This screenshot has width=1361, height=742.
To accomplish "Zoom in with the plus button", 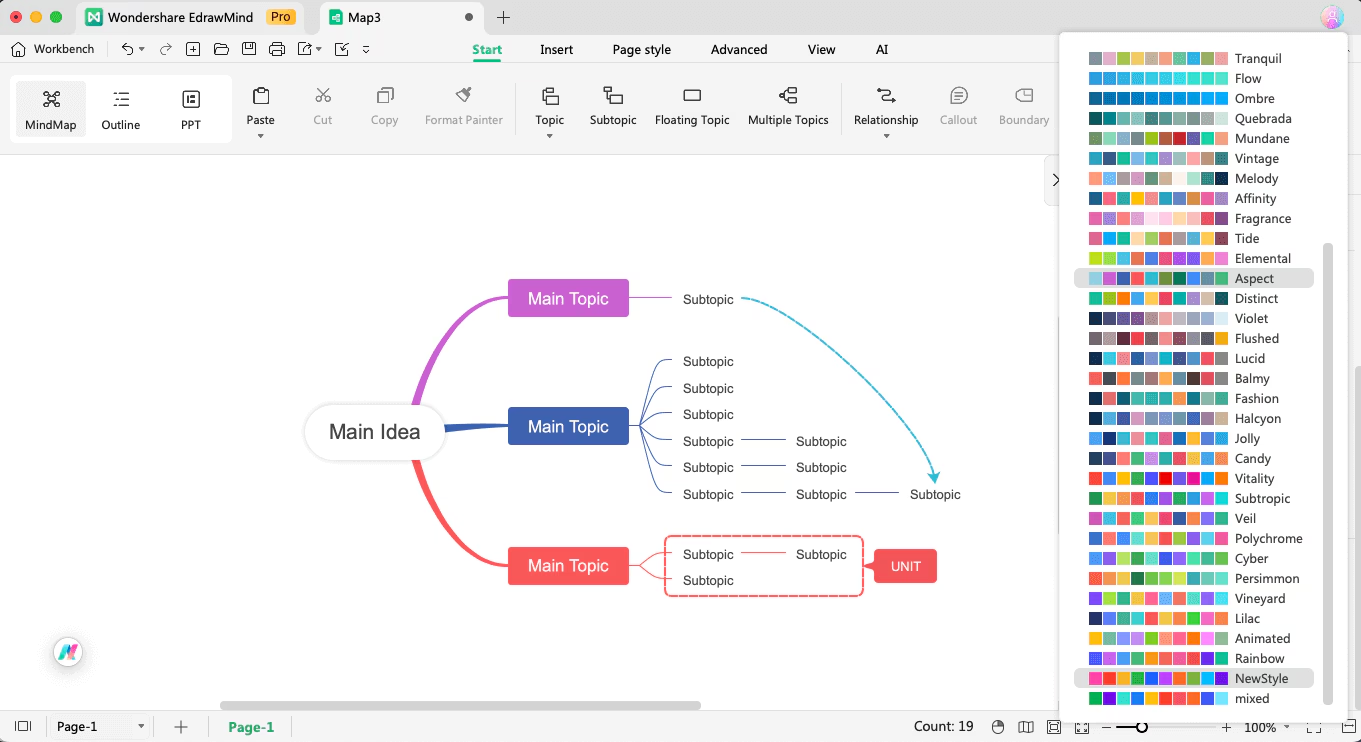I will coord(1227,727).
